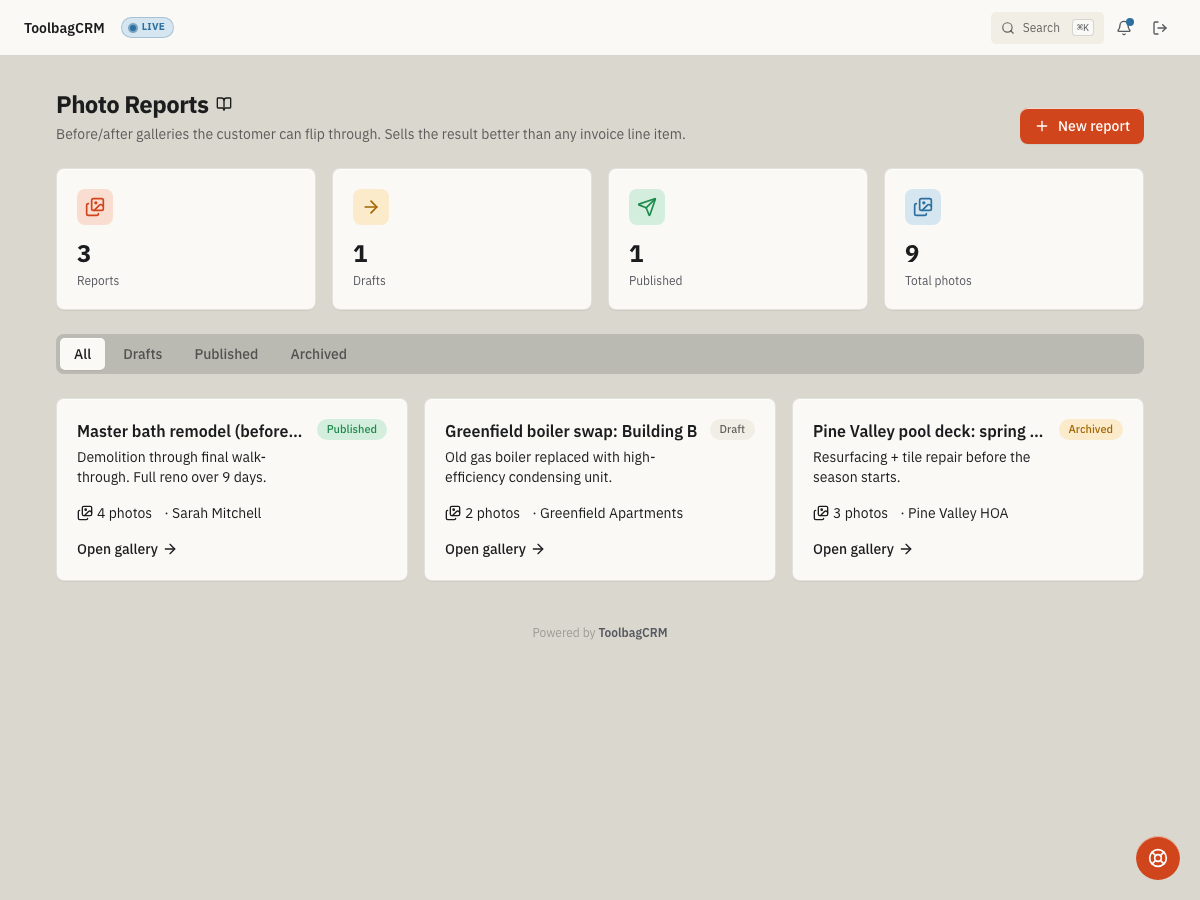Click the Published paper plane icon
Screen dimensions: 1200x900
[x=647, y=207]
